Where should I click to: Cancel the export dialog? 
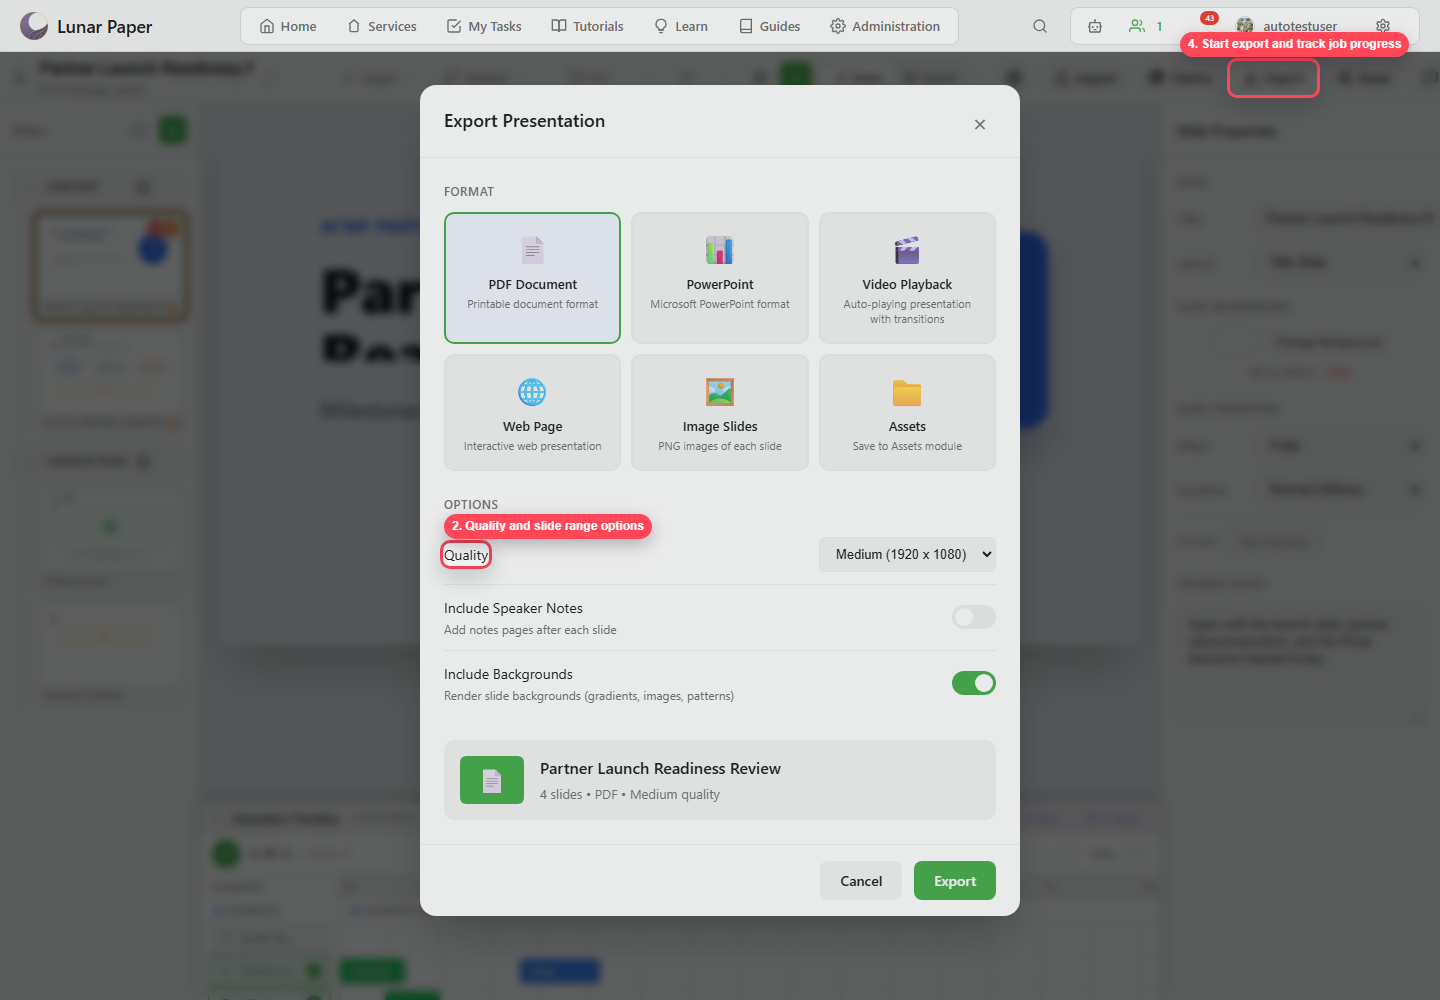pos(861,881)
